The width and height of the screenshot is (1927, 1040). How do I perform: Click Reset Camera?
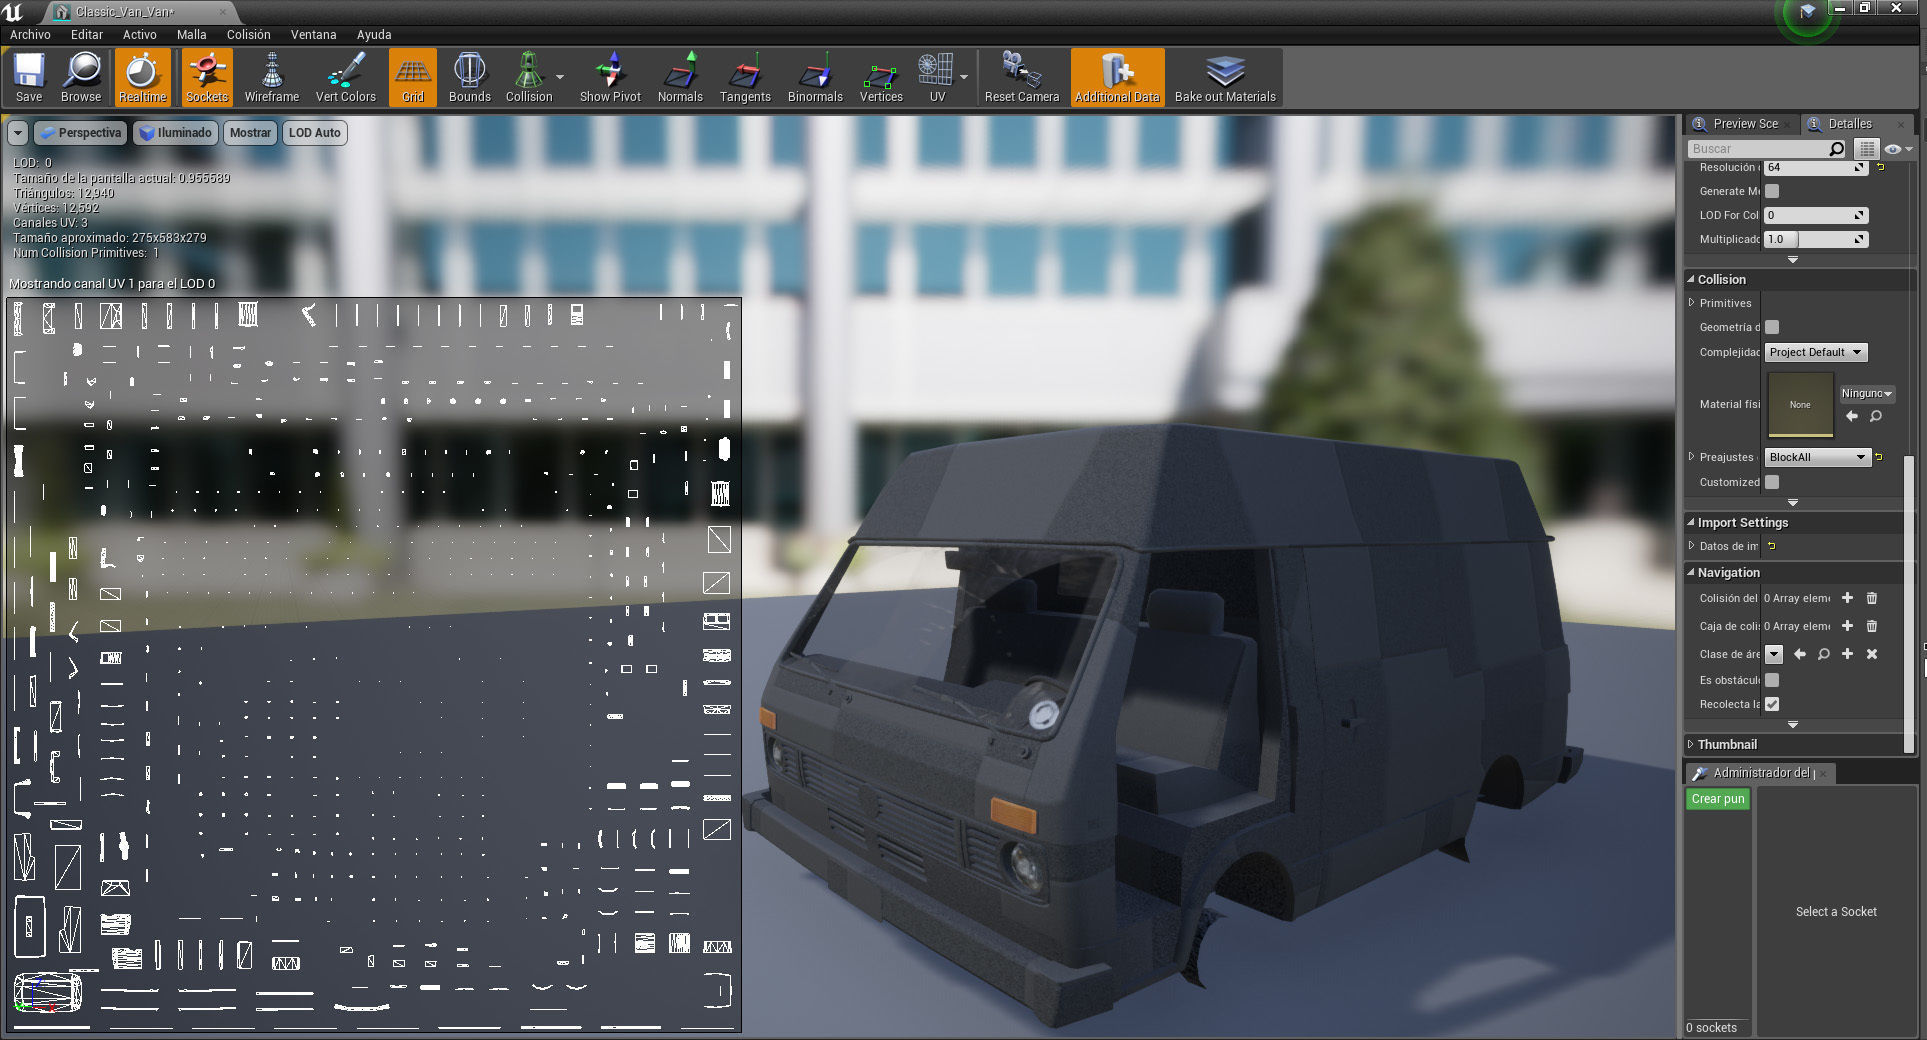[1022, 78]
